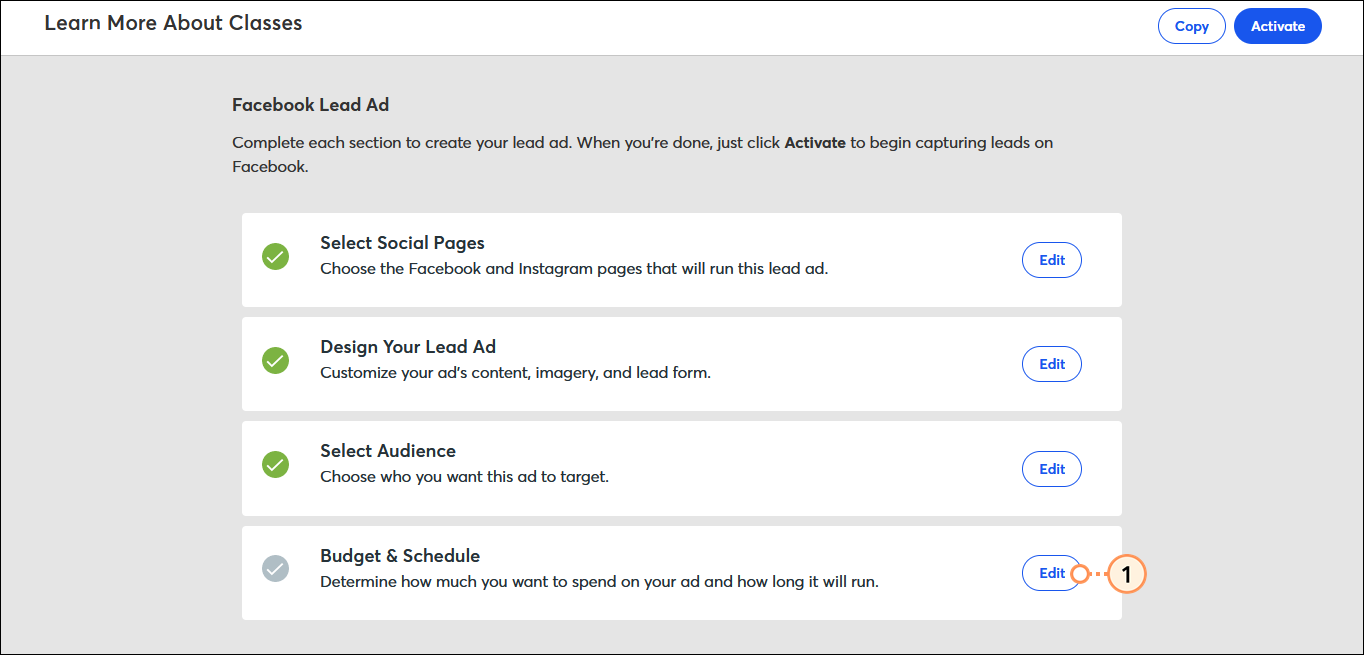
Task: Edit the Select Social Pages section
Action: [1052, 260]
